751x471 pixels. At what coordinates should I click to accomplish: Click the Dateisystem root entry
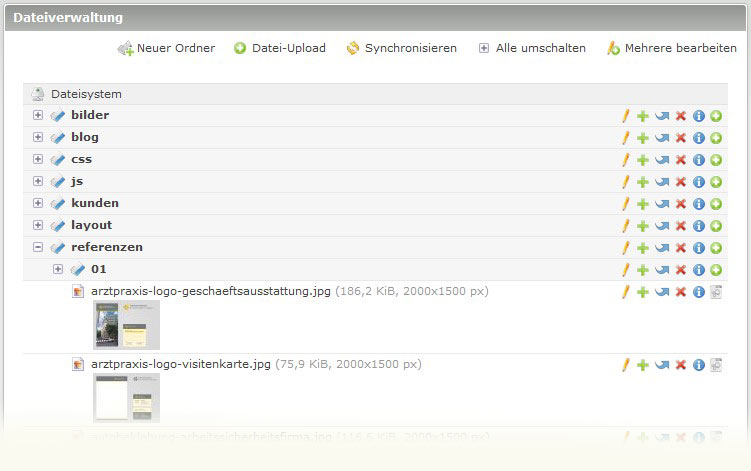(x=86, y=94)
